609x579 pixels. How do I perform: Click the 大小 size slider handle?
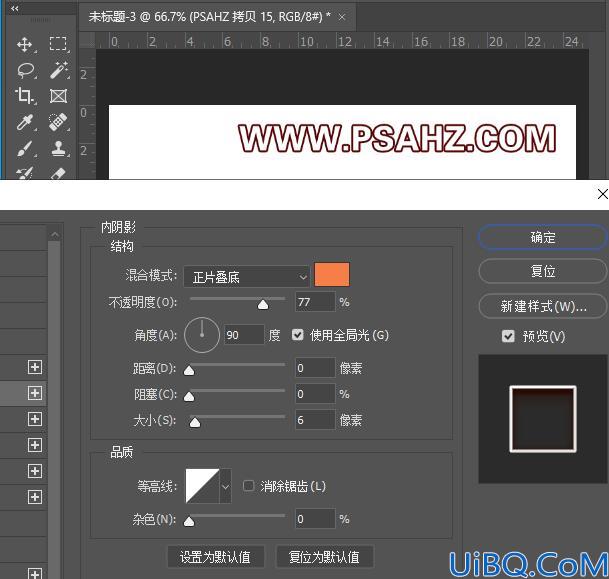coord(195,423)
